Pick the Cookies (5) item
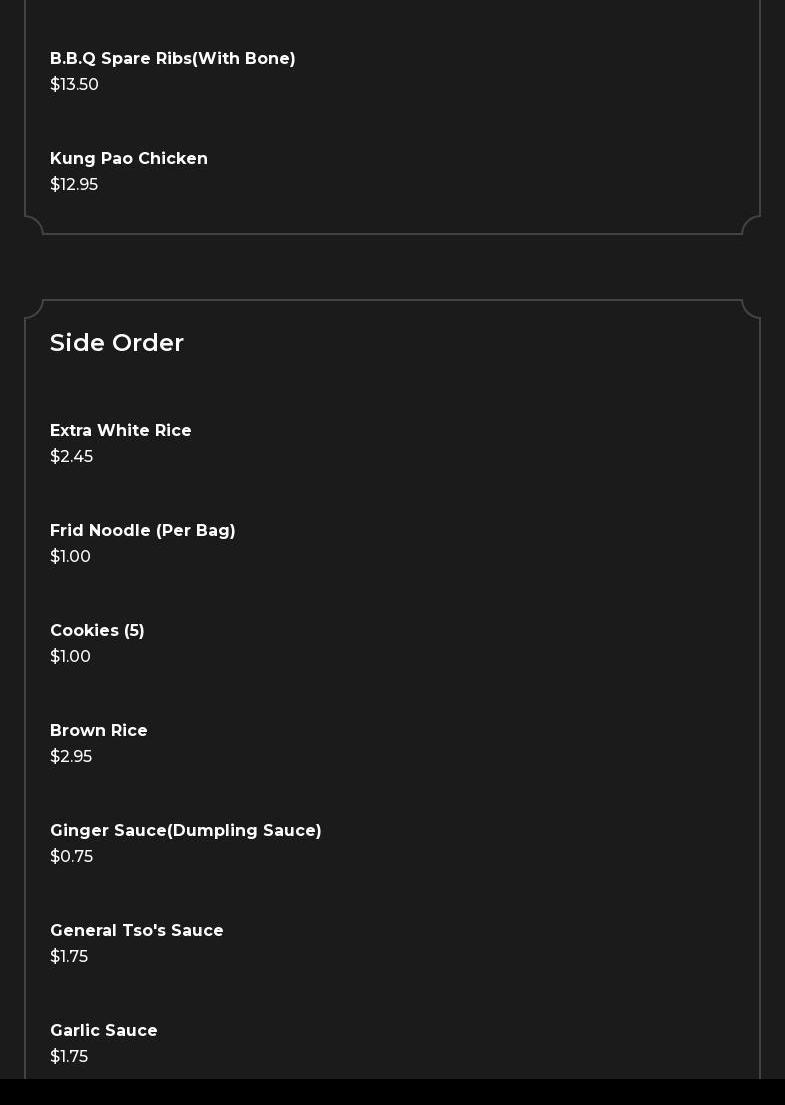 [97, 631]
